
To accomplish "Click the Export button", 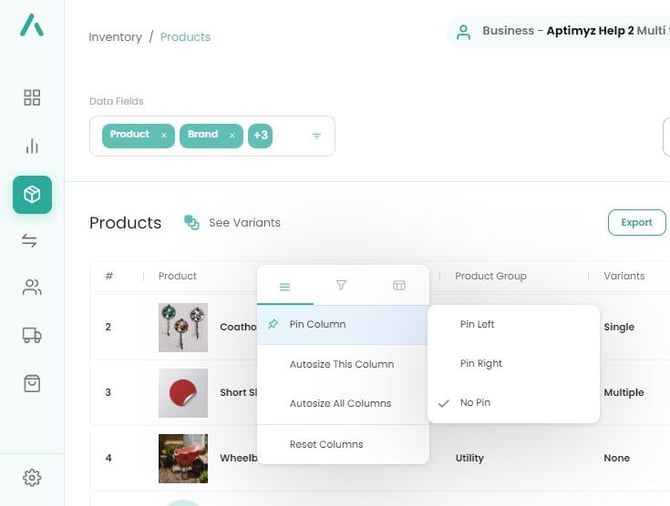I will pyautogui.click(x=636, y=222).
